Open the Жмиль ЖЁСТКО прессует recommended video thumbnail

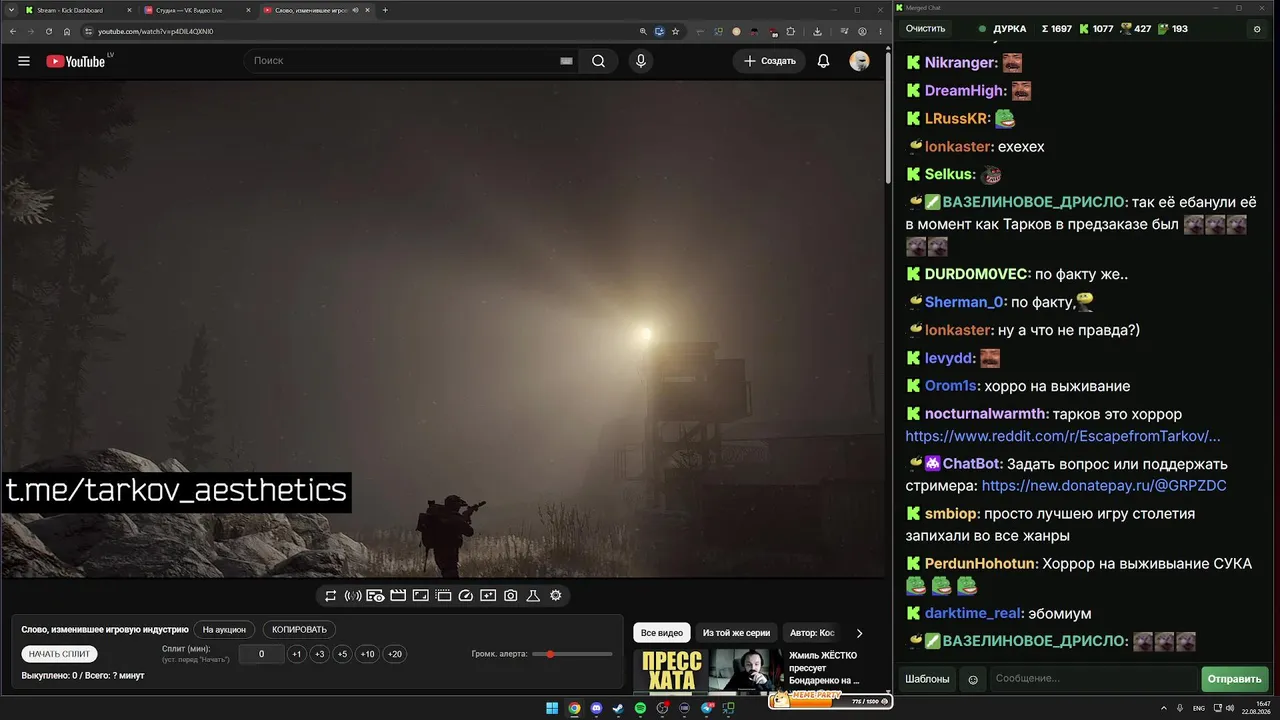pos(708,671)
